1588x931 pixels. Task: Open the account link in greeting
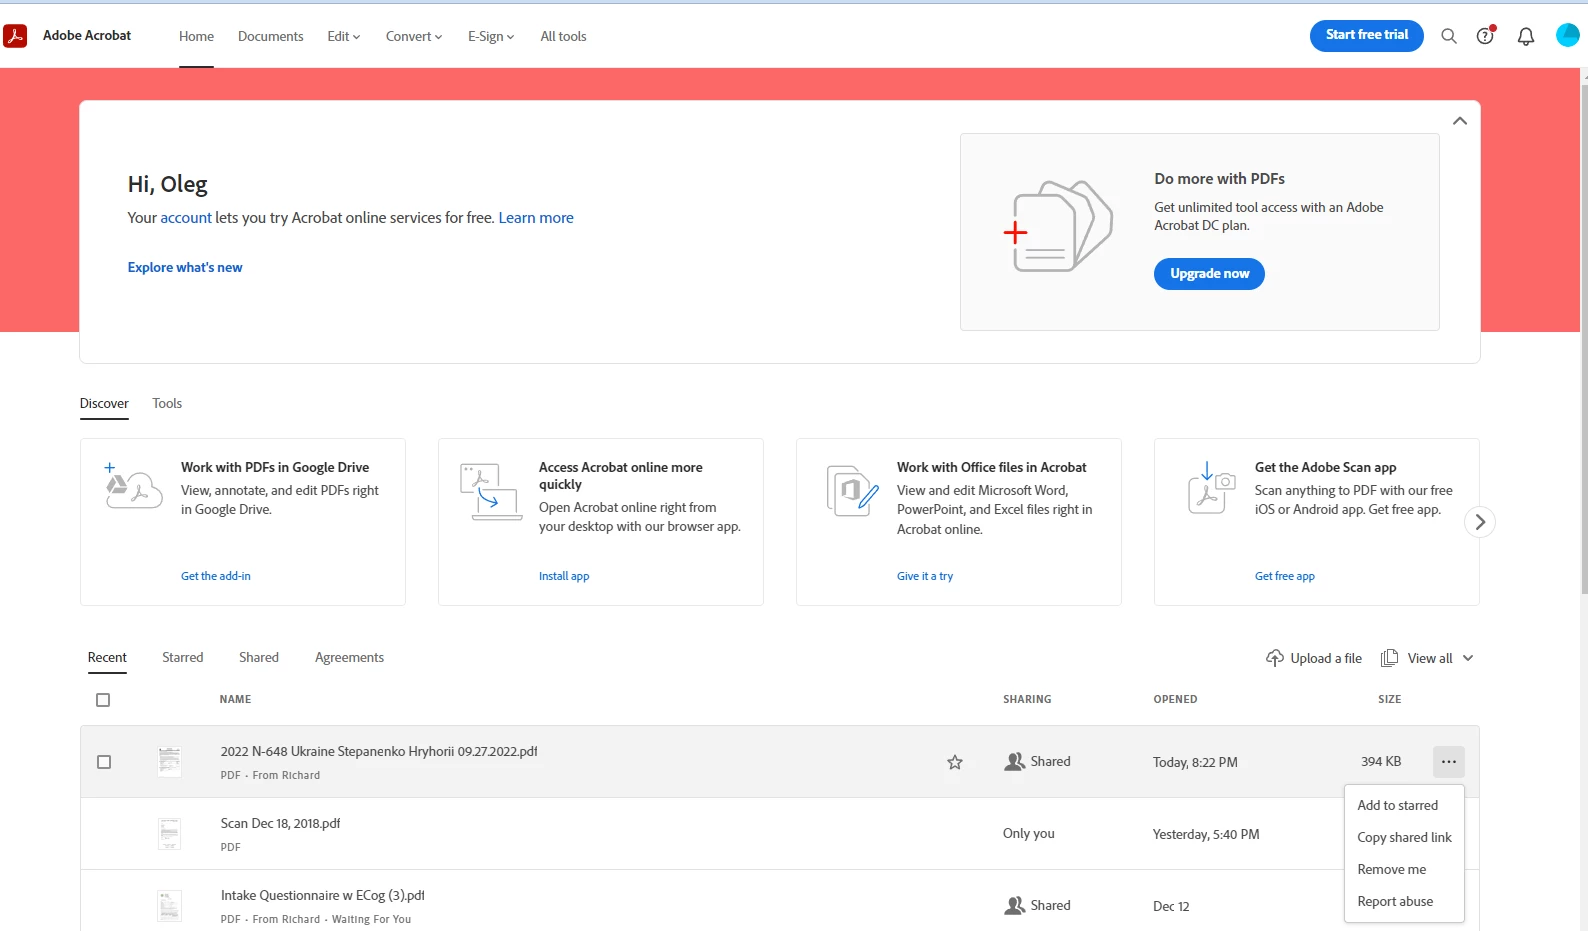(x=186, y=218)
